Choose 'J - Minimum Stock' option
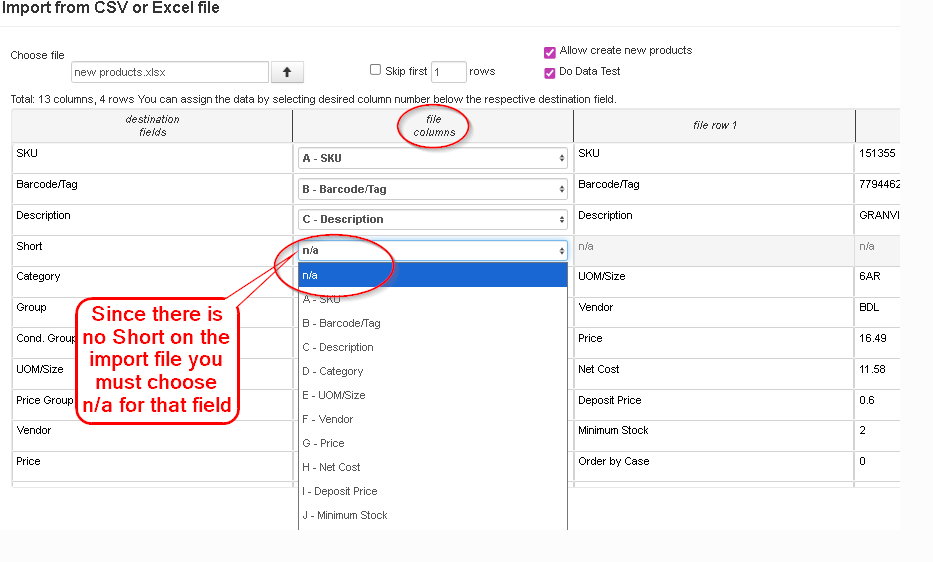 344,515
